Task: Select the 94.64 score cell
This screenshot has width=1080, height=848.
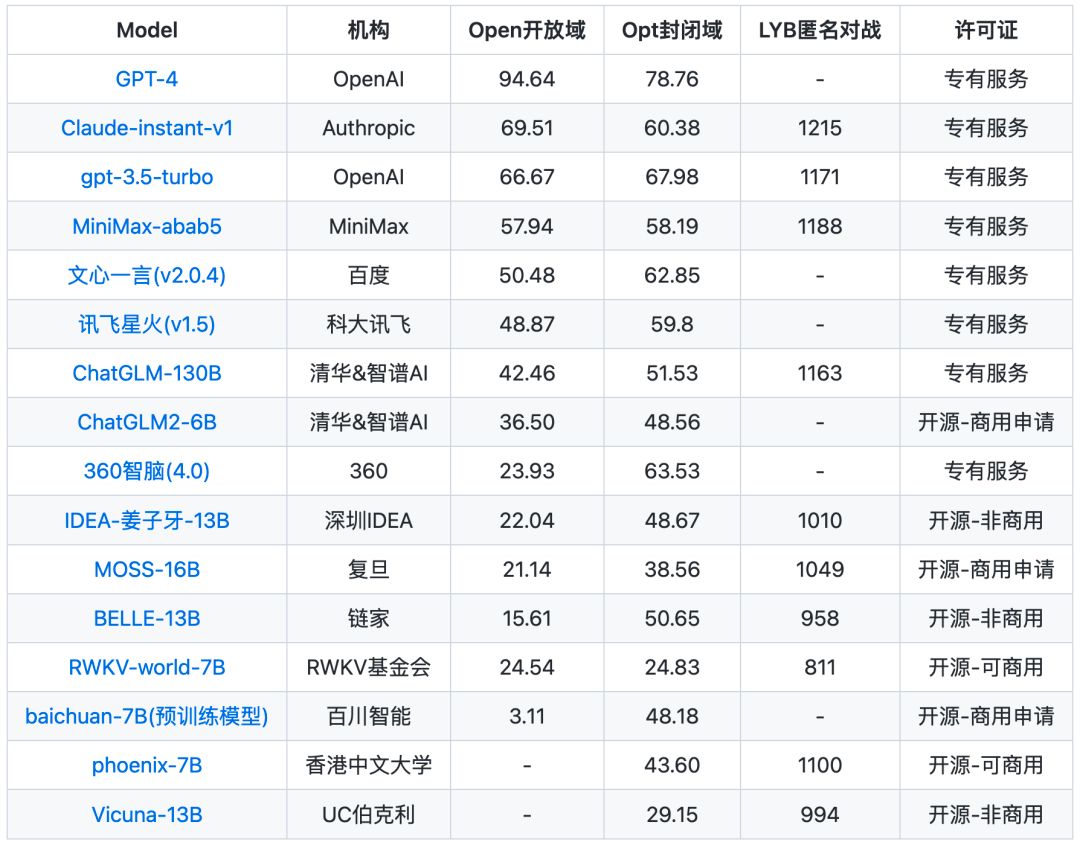Action: coord(527,79)
